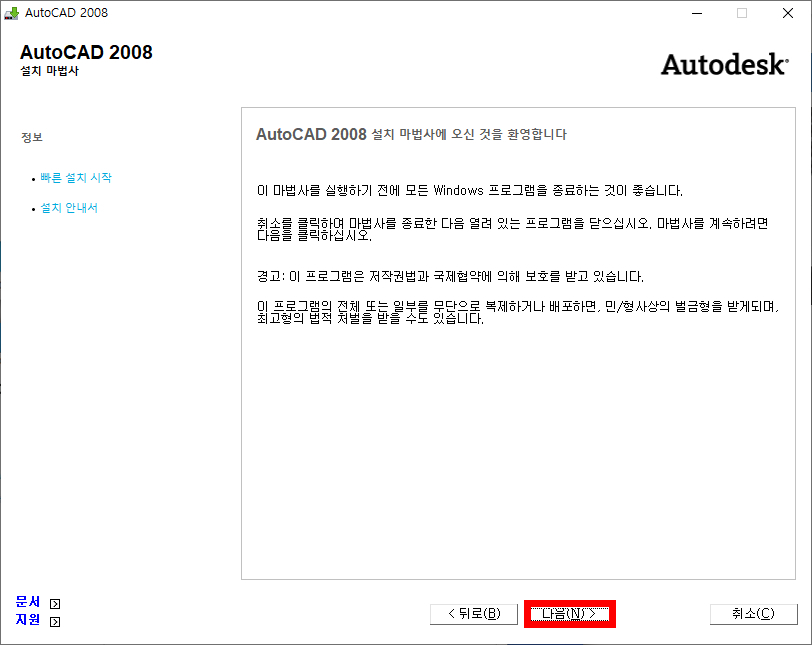Viewport: 812px width, 645px height.
Task: Click the AutoCAD installer icon in title bar
Action: point(11,13)
